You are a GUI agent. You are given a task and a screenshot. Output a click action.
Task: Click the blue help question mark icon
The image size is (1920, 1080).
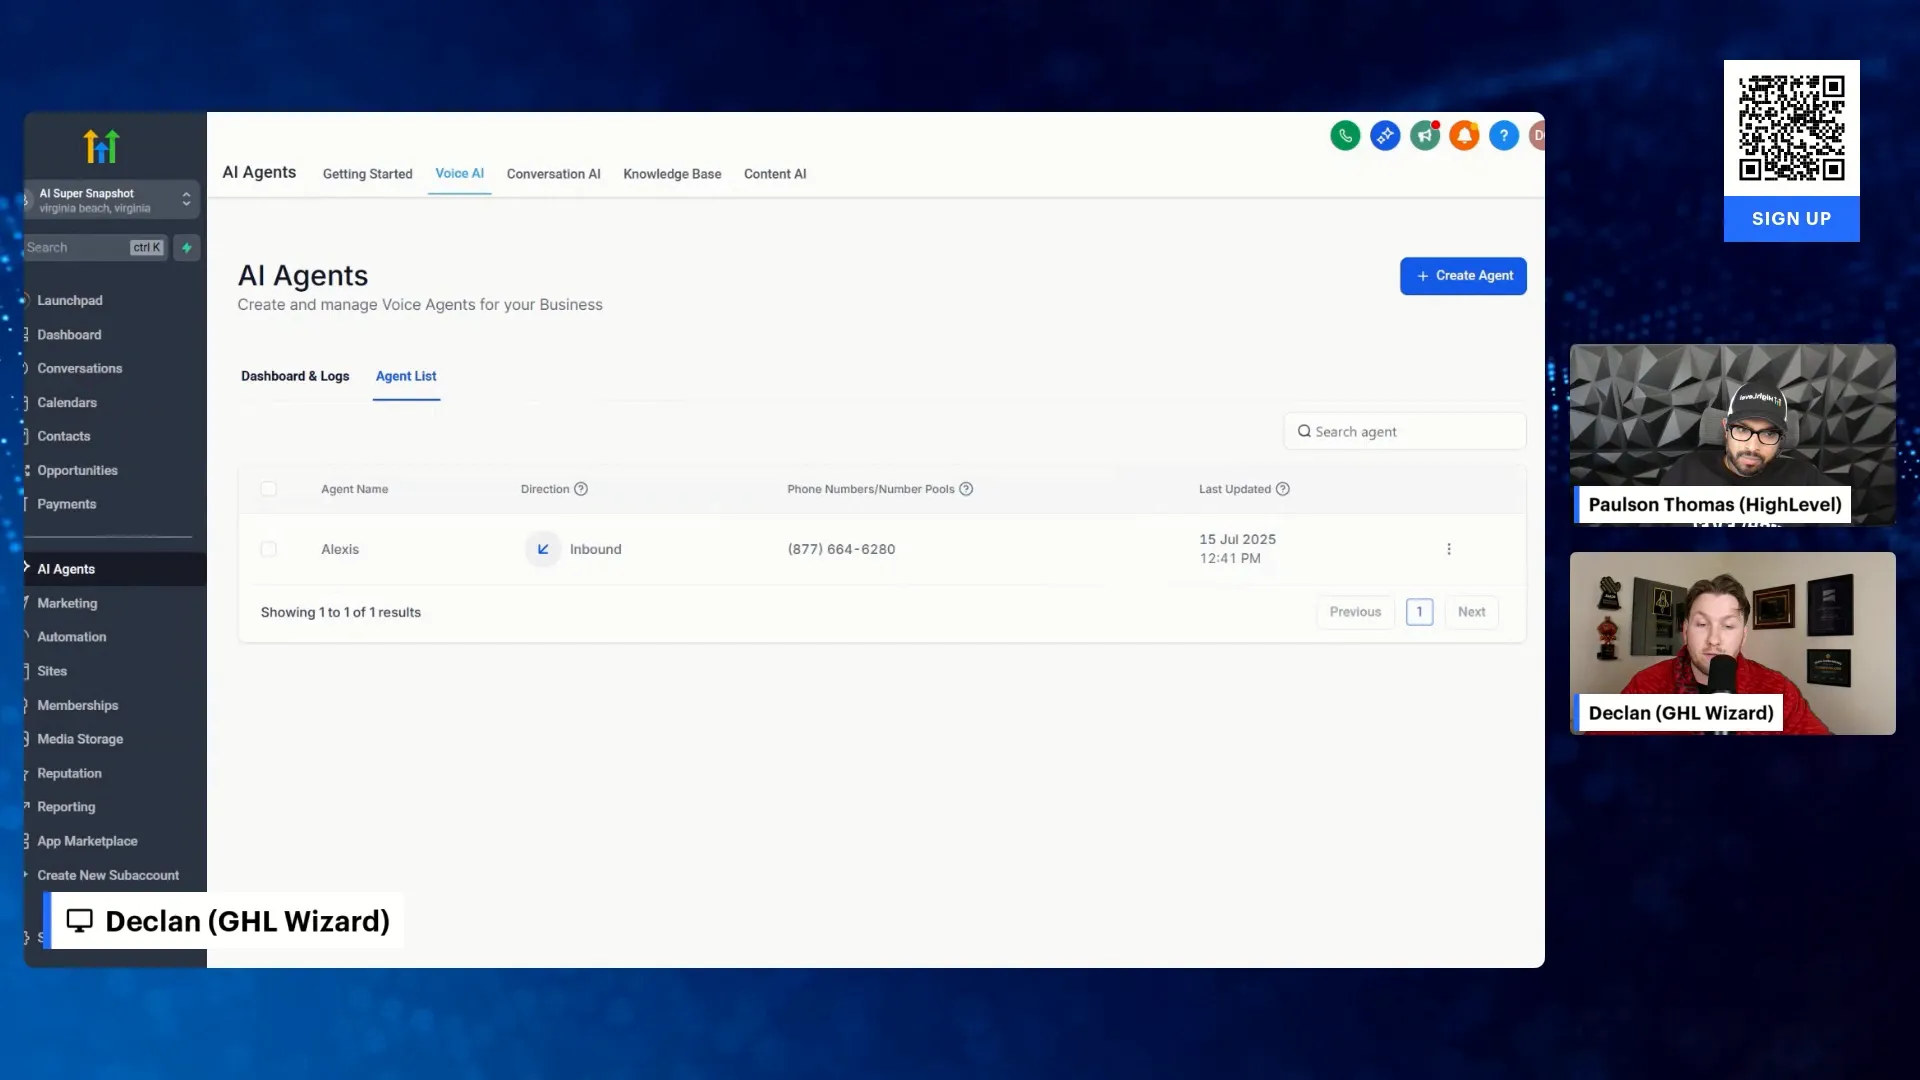[x=1504, y=135]
